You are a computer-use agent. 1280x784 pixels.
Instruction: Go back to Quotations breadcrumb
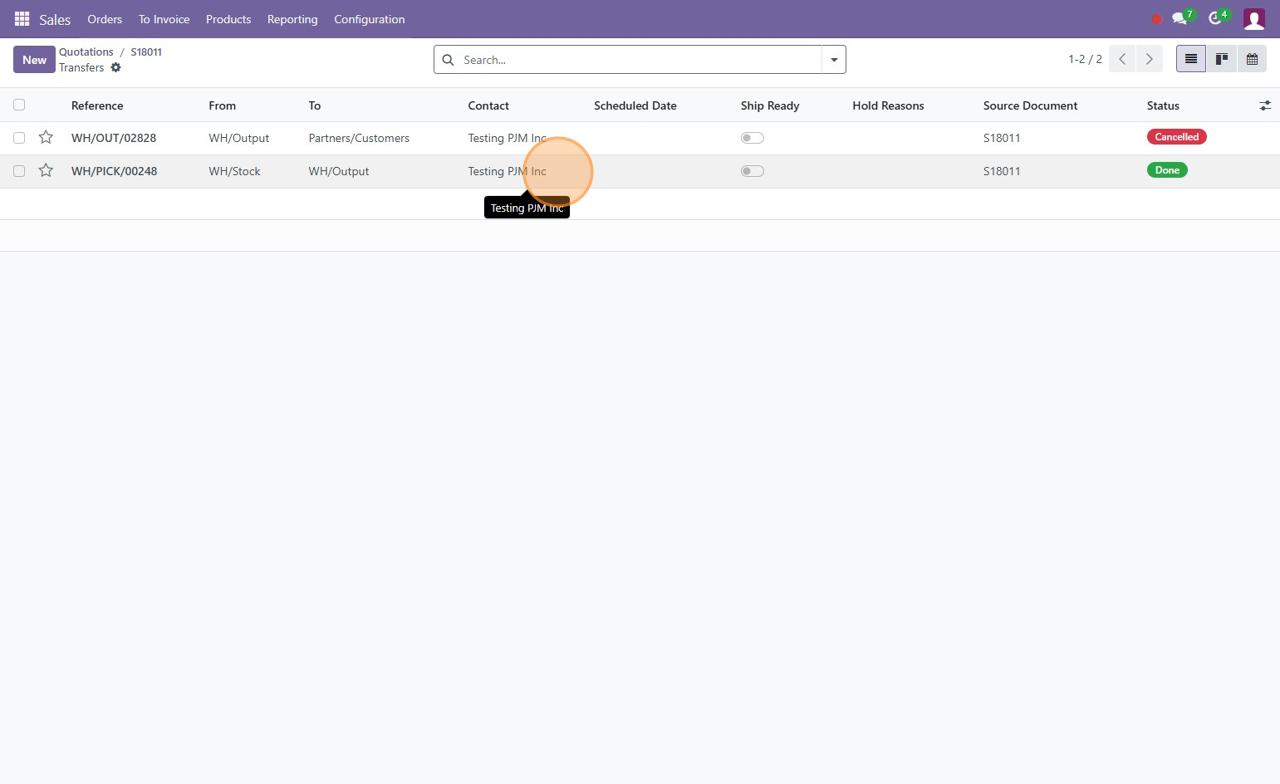(x=86, y=52)
